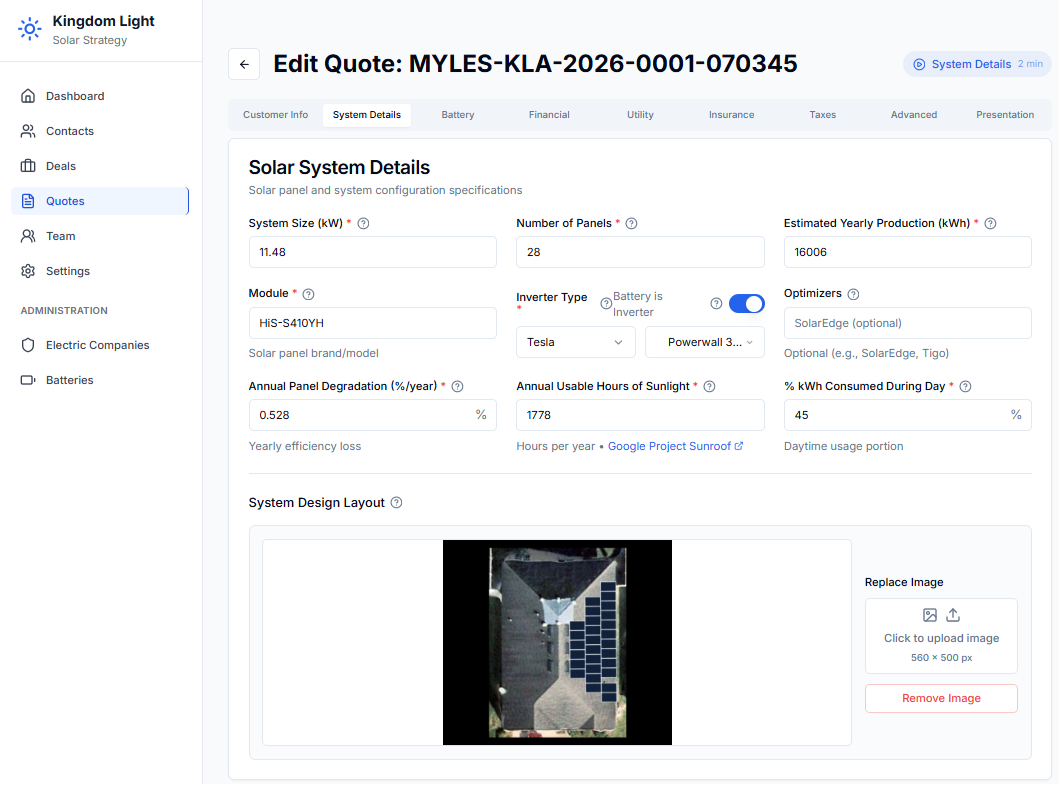Show help for System Size (kW)
The width and height of the screenshot is (1060, 785).
(x=363, y=224)
